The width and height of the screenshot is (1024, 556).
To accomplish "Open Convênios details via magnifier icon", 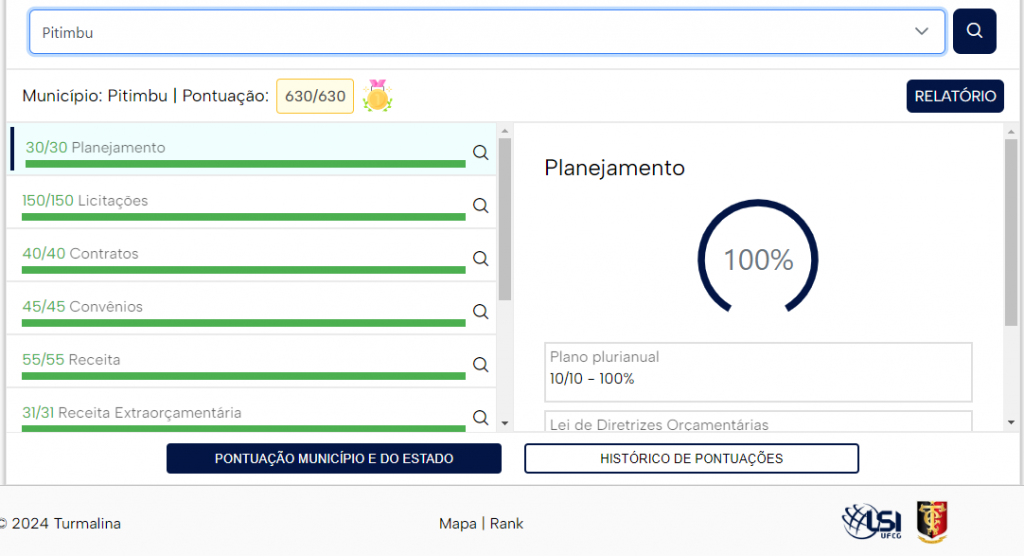I will (x=480, y=312).
